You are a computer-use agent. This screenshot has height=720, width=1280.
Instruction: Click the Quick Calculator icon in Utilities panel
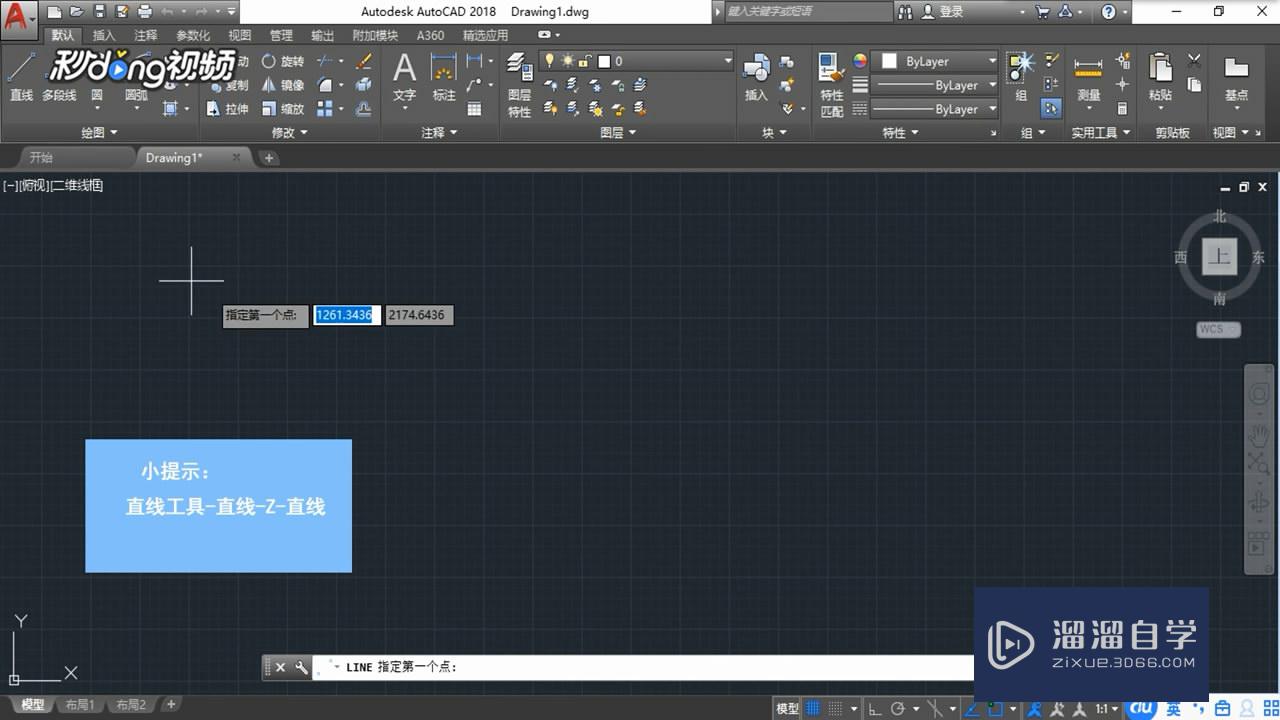point(1122,109)
